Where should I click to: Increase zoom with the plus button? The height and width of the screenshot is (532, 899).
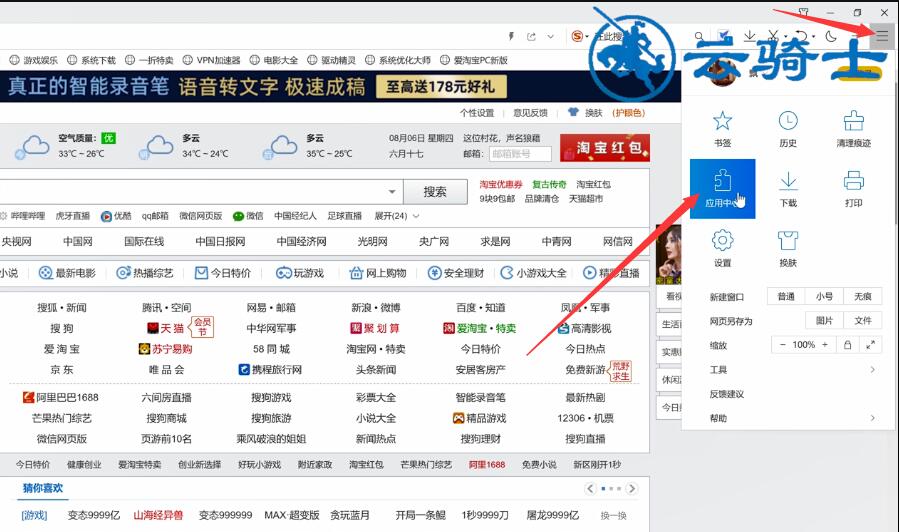coord(824,345)
